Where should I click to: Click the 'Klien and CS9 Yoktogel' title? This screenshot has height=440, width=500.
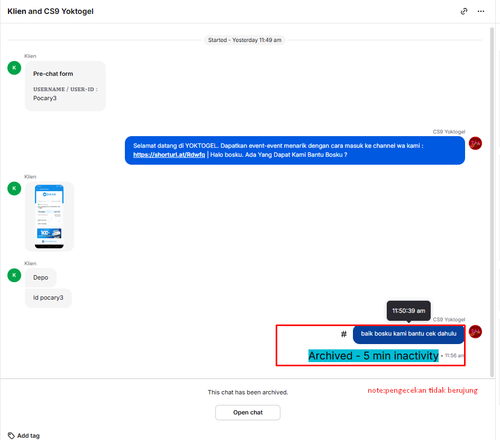click(50, 11)
